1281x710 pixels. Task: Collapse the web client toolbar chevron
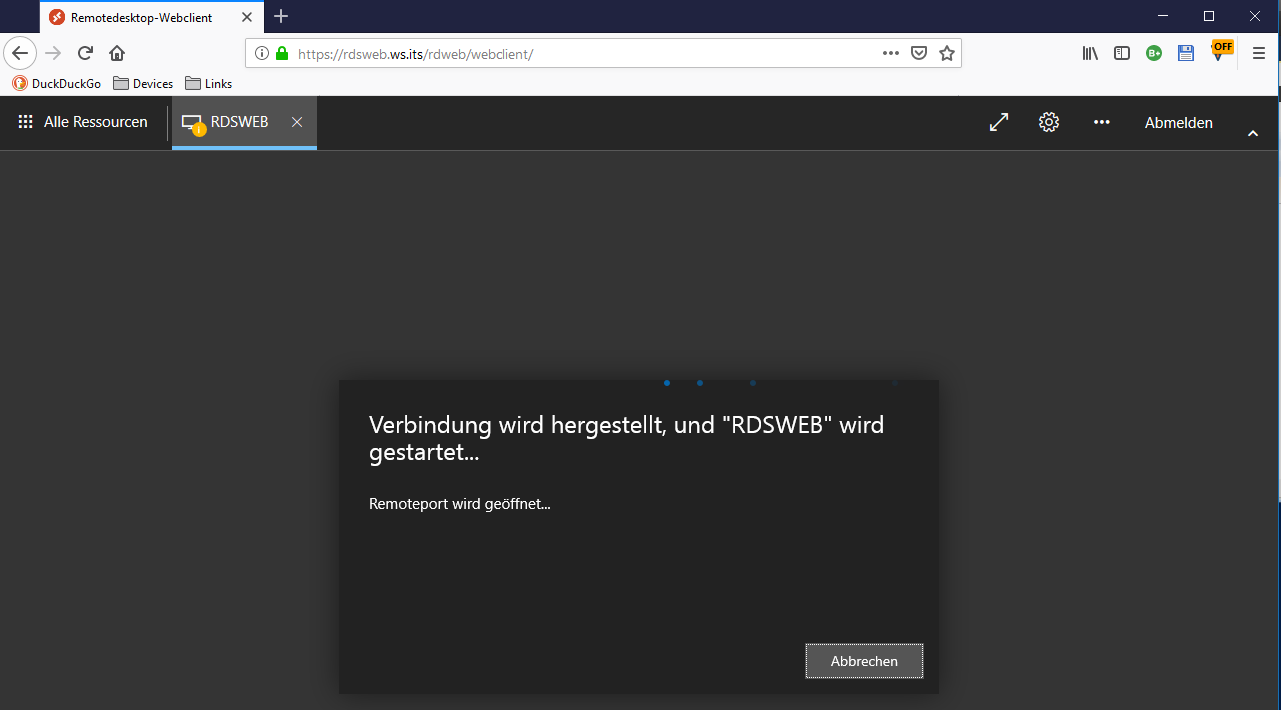tap(1253, 134)
